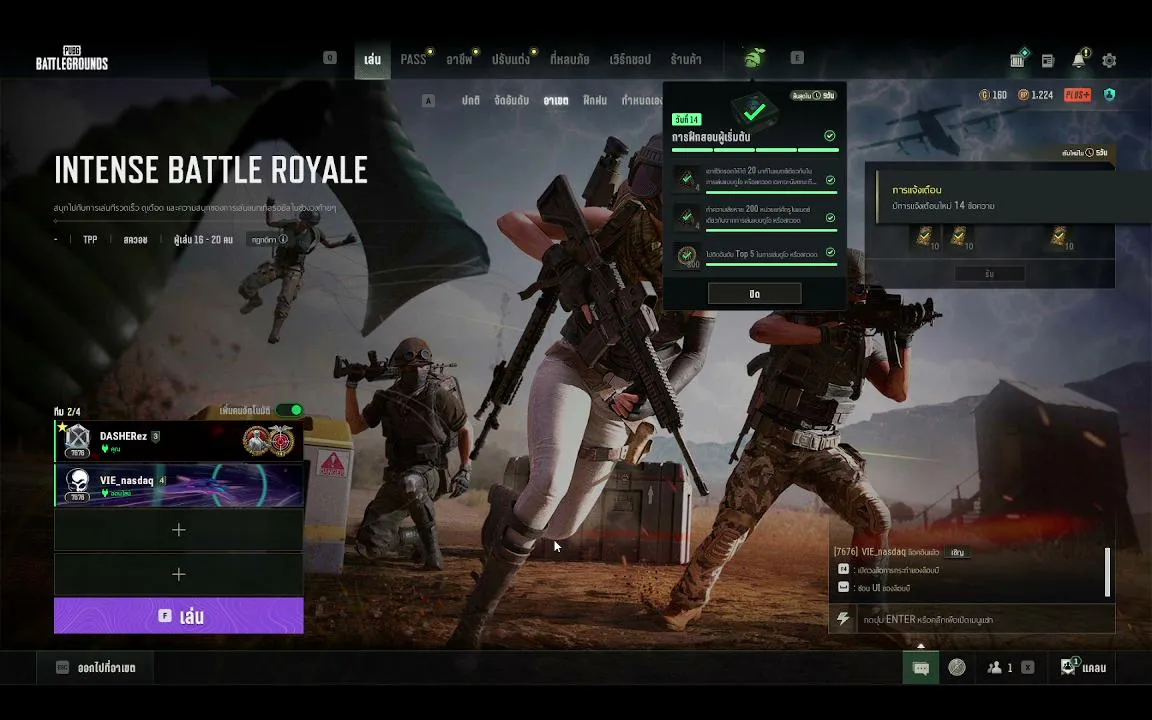The width and height of the screenshot is (1152, 720).
Task: Click the round compass icon in bottom bar
Action: click(x=957, y=667)
